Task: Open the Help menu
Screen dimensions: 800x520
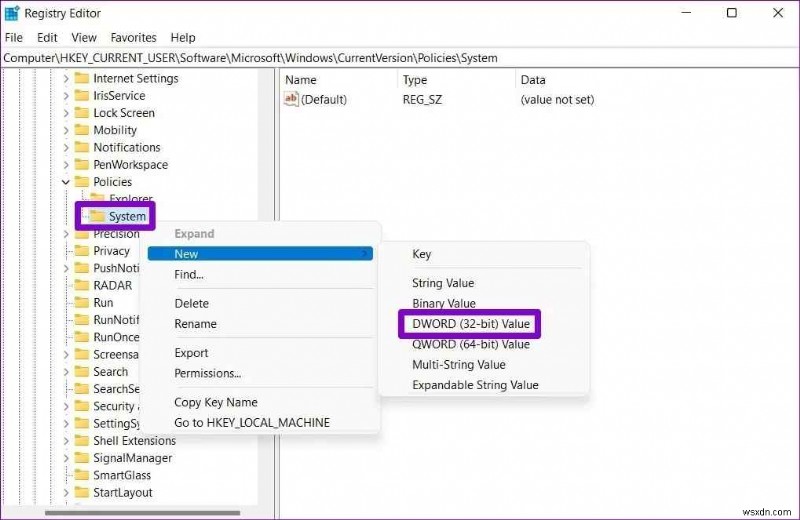Action: 183,38
